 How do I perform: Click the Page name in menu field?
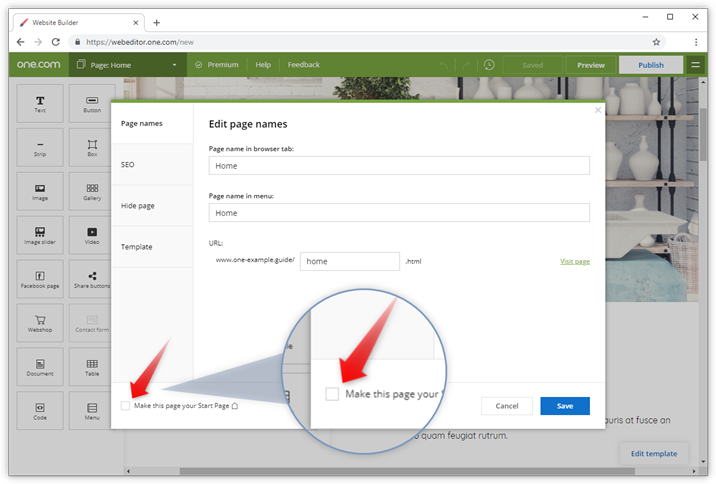[398, 213]
